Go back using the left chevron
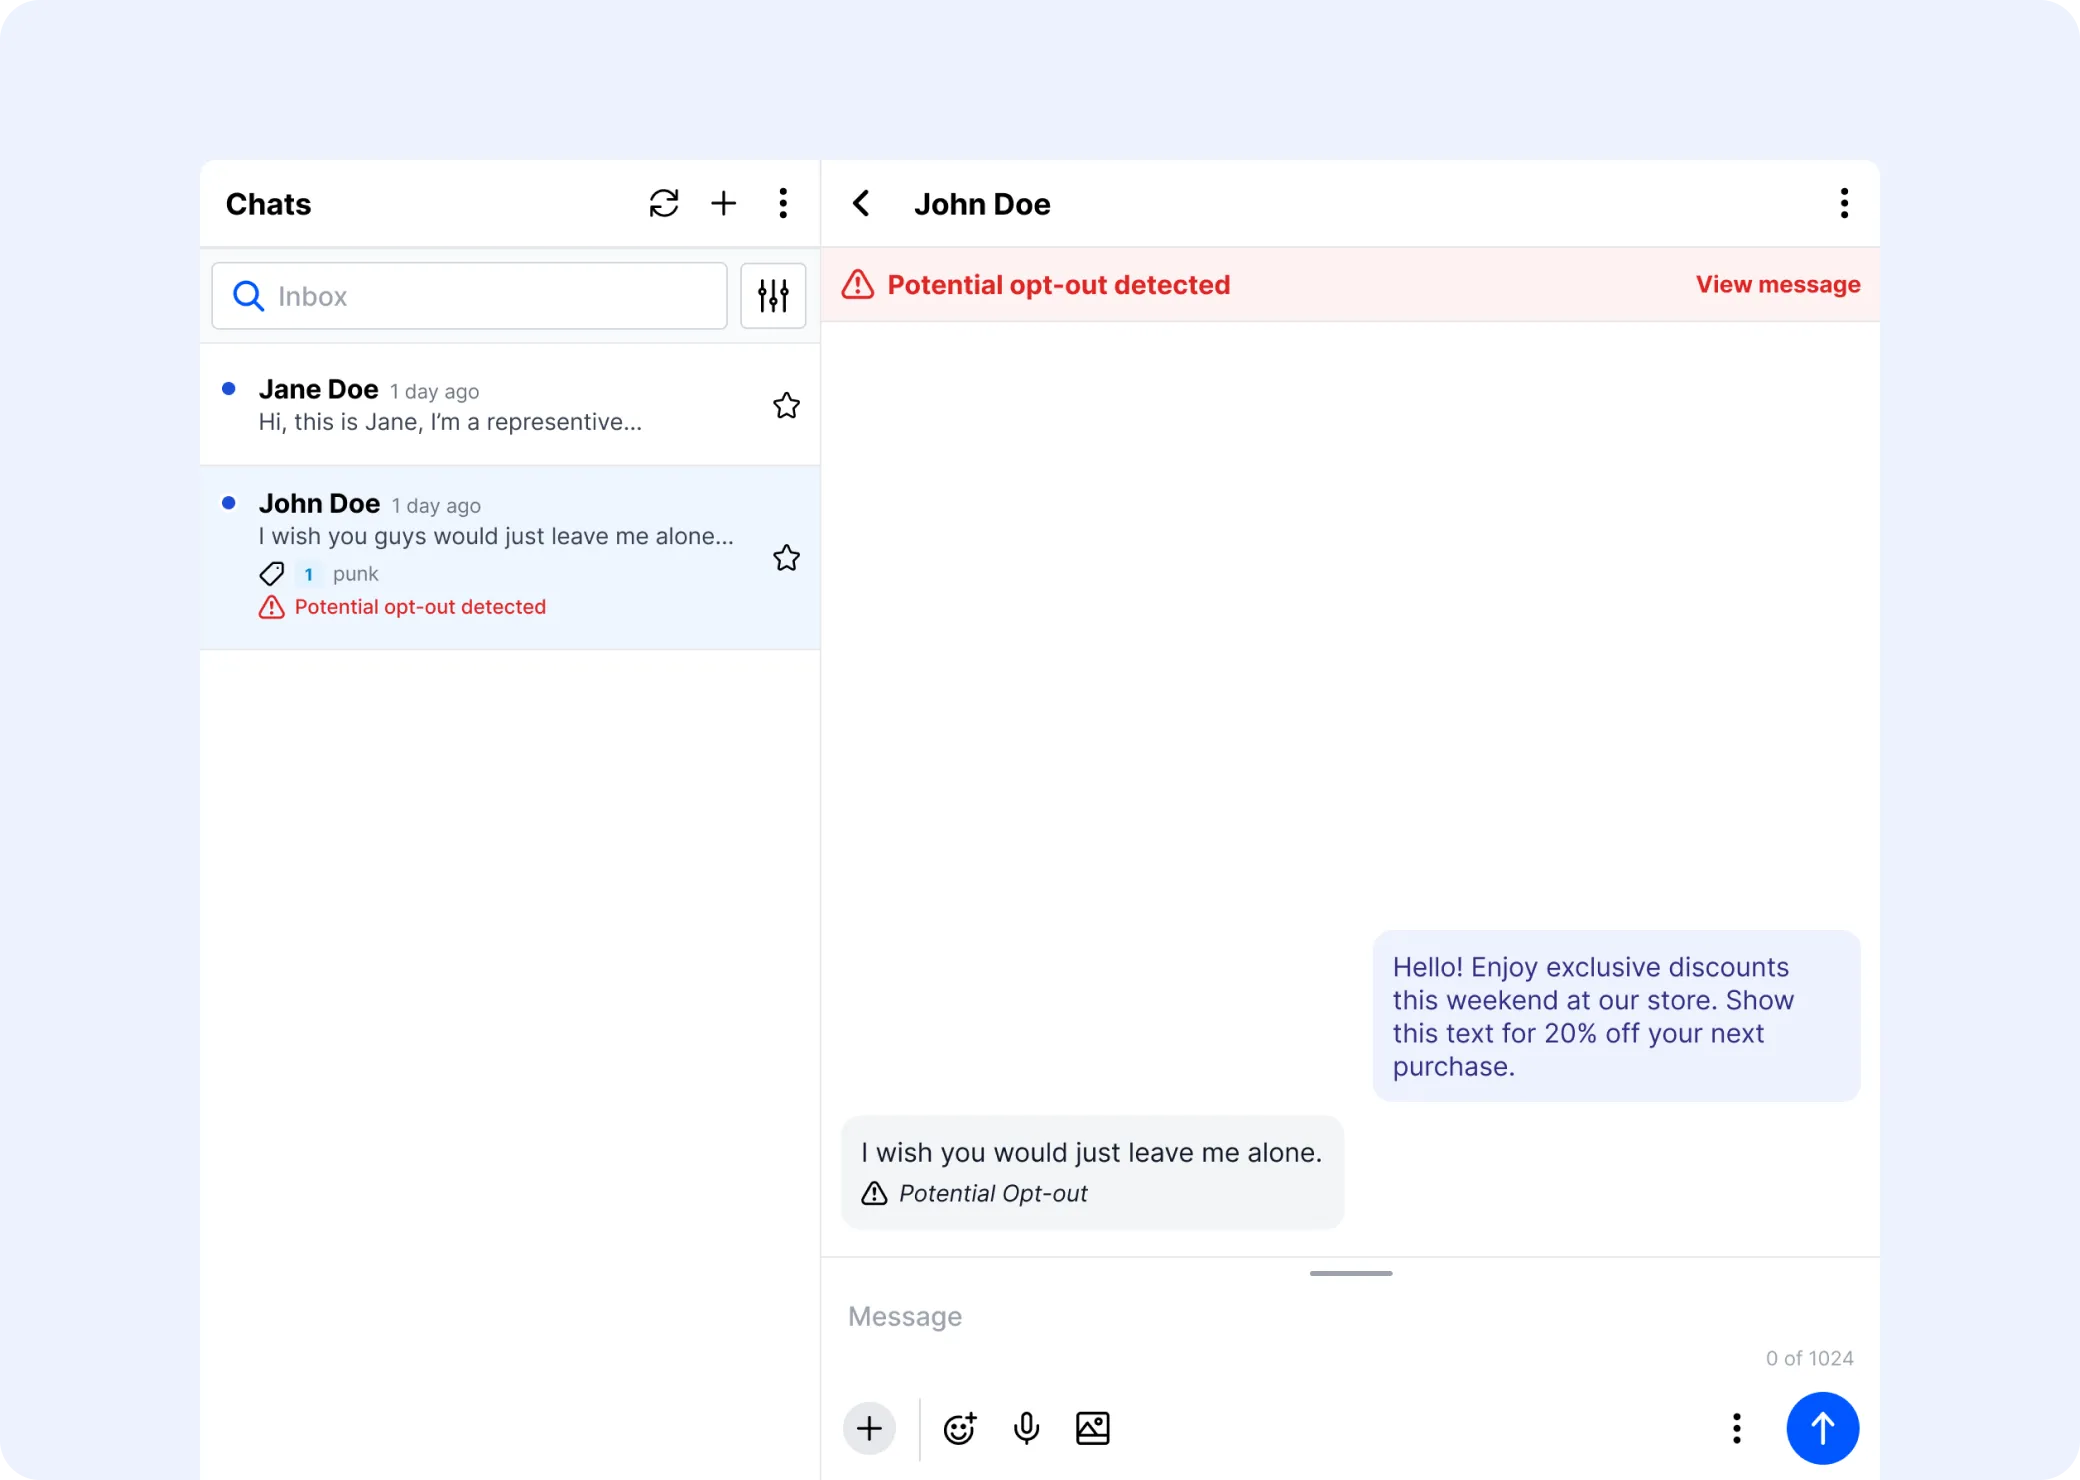 click(x=861, y=203)
